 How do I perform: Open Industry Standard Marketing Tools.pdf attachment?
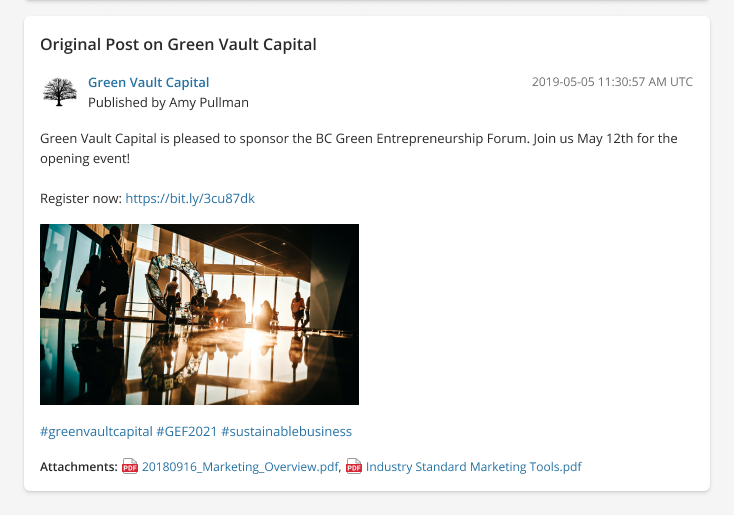pyautogui.click(x=474, y=467)
